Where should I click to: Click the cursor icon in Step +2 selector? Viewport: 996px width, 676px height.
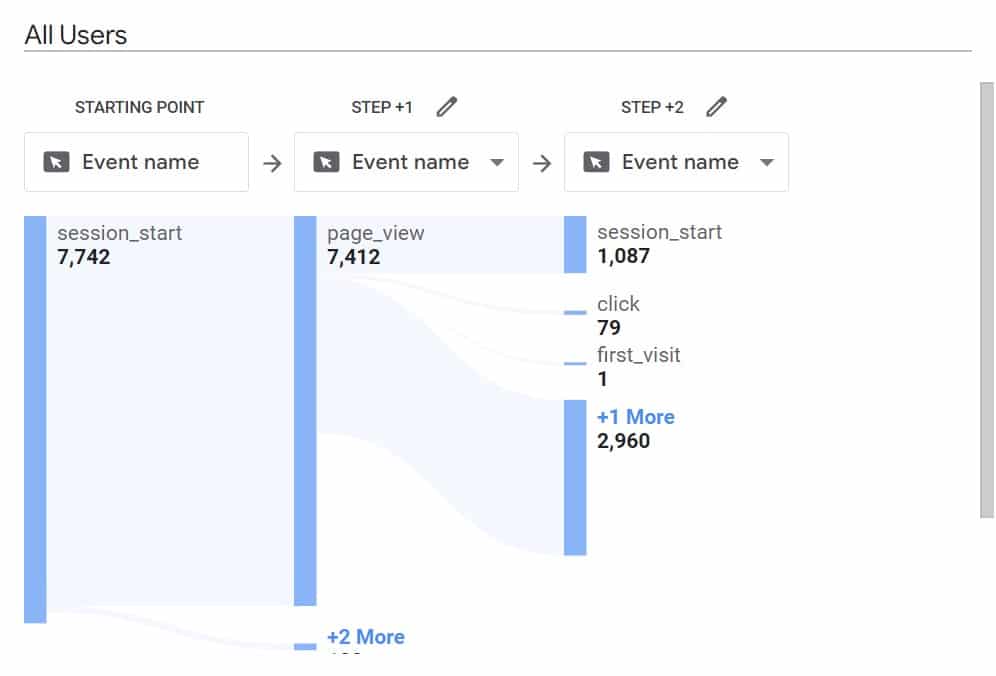pos(597,162)
